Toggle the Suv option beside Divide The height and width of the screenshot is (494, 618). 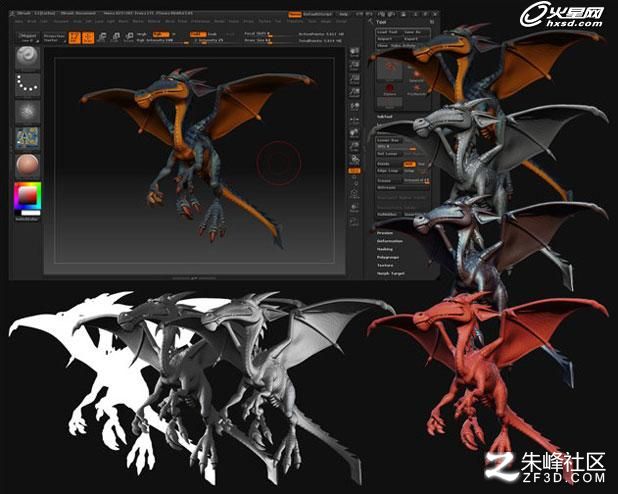(421, 164)
